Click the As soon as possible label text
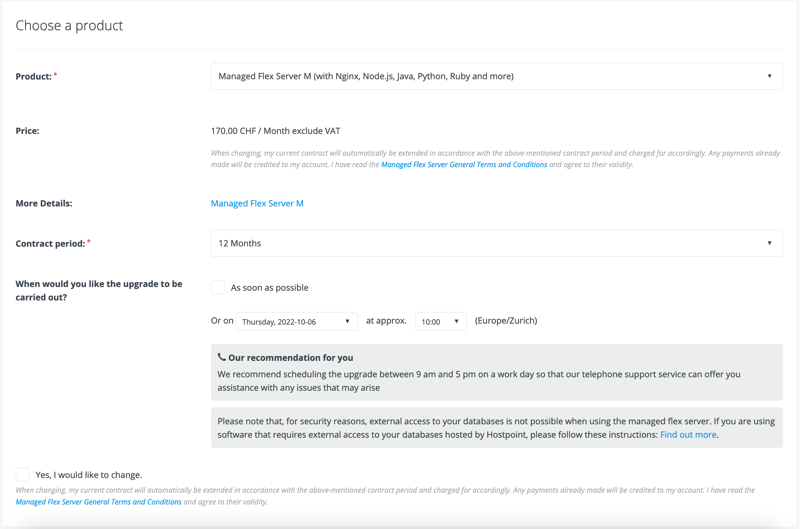Image resolution: width=800 pixels, height=529 pixels. (x=269, y=288)
